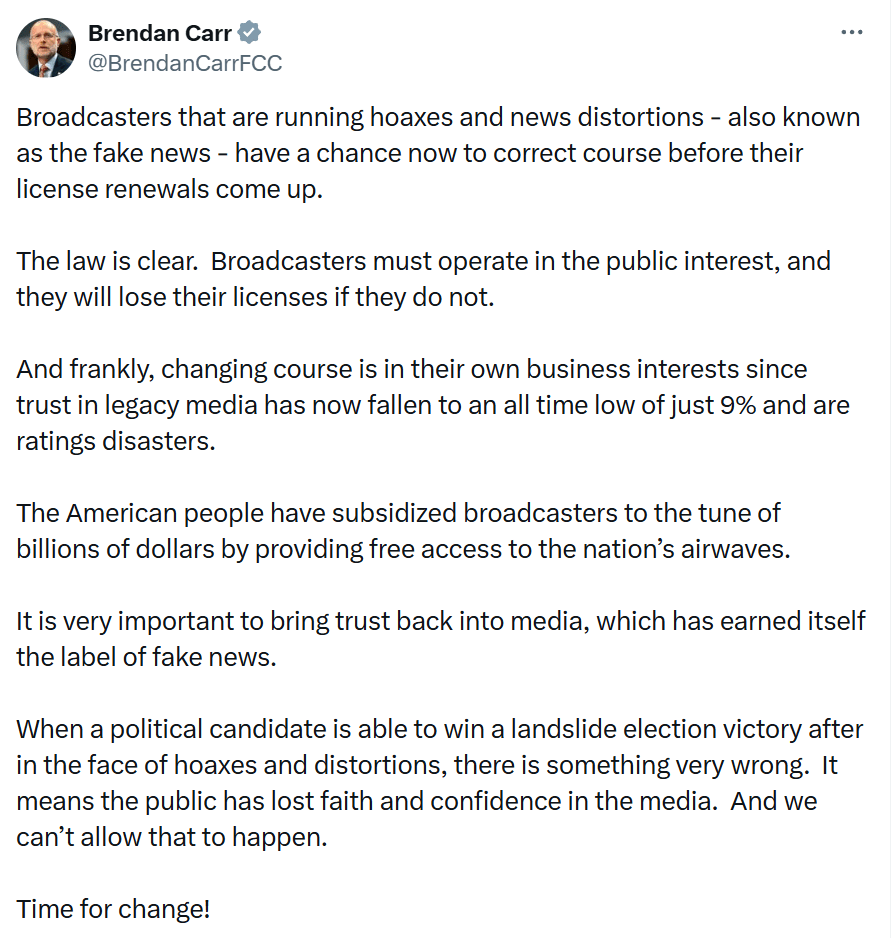Click the phrase "can't allow that to happen"

(x=171, y=837)
